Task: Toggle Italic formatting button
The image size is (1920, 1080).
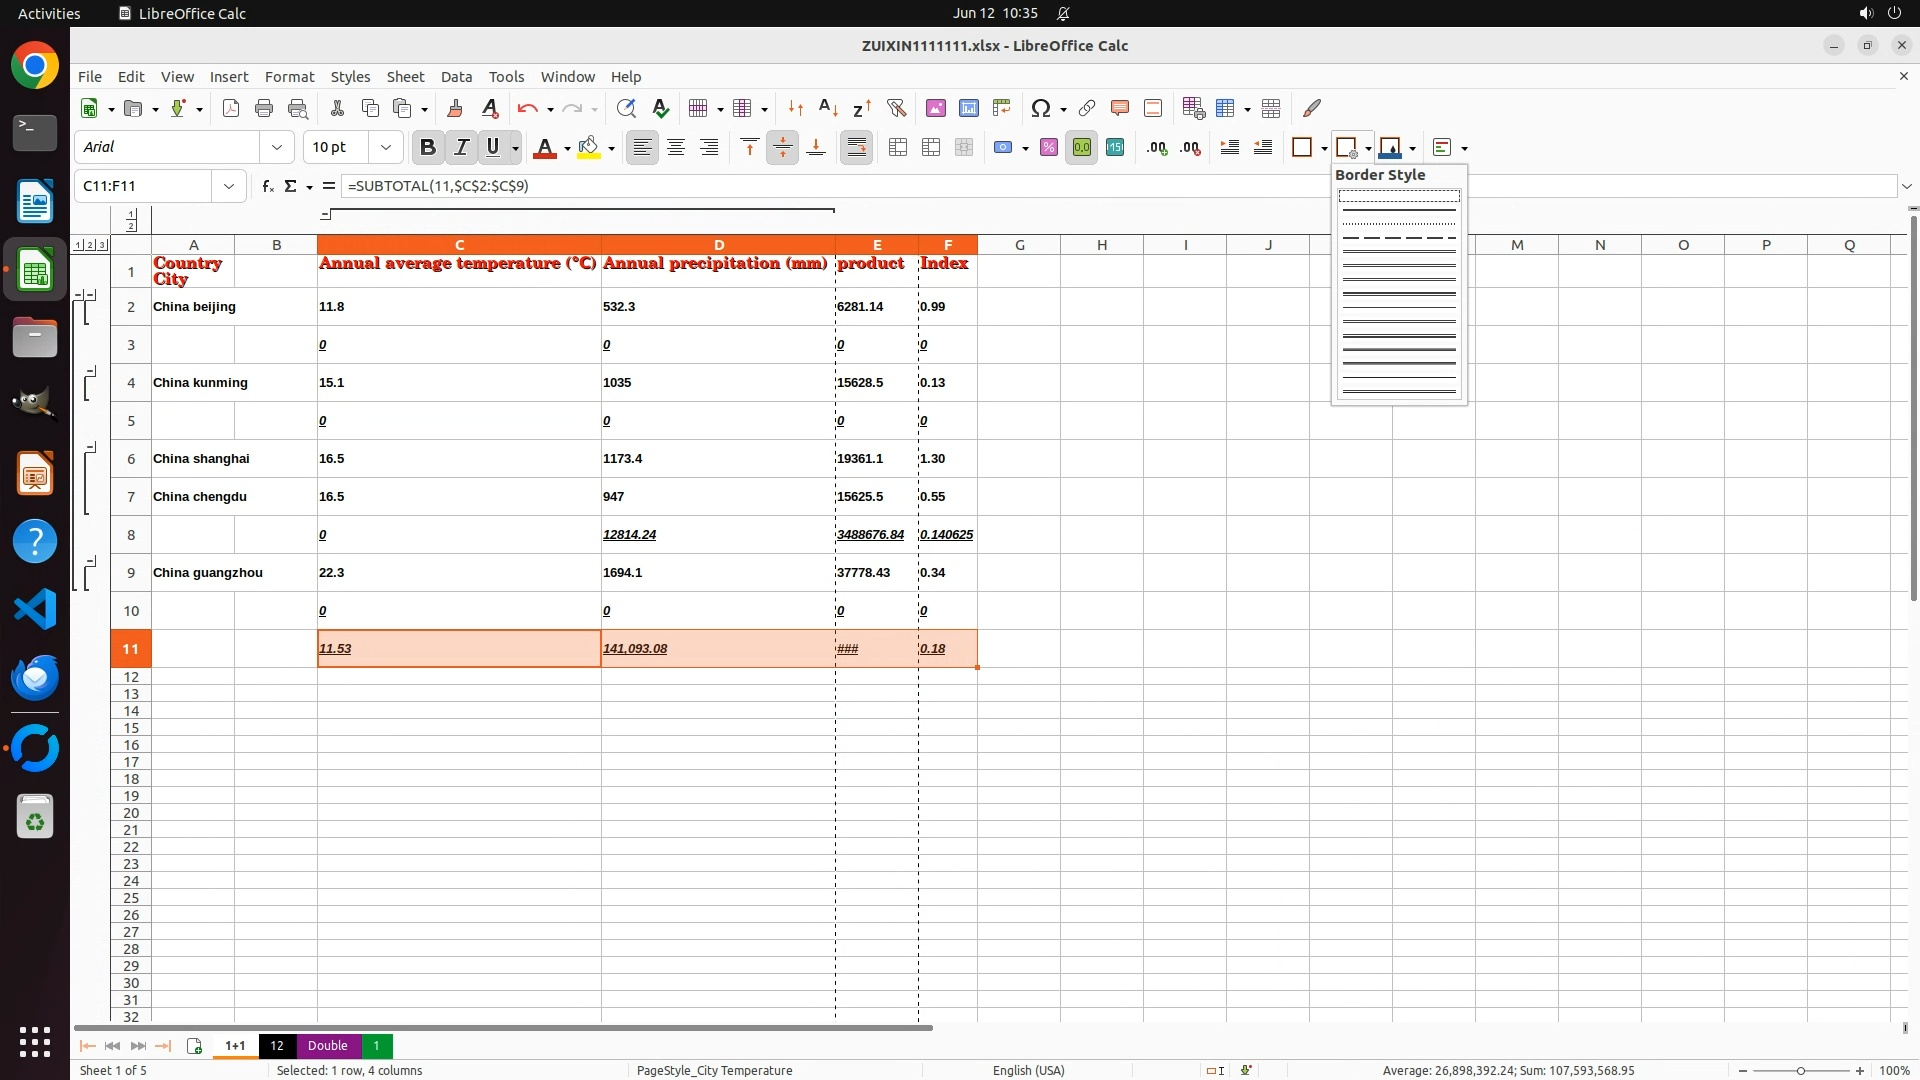Action: 461,147
